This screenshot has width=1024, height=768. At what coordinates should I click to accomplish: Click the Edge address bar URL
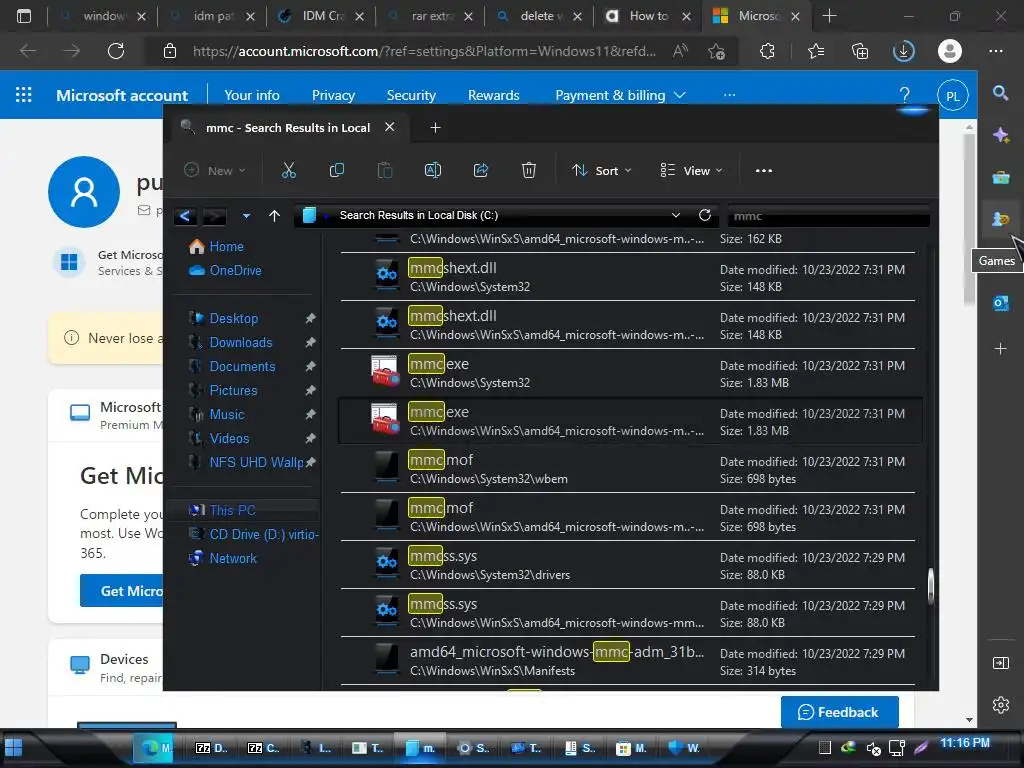tap(424, 51)
